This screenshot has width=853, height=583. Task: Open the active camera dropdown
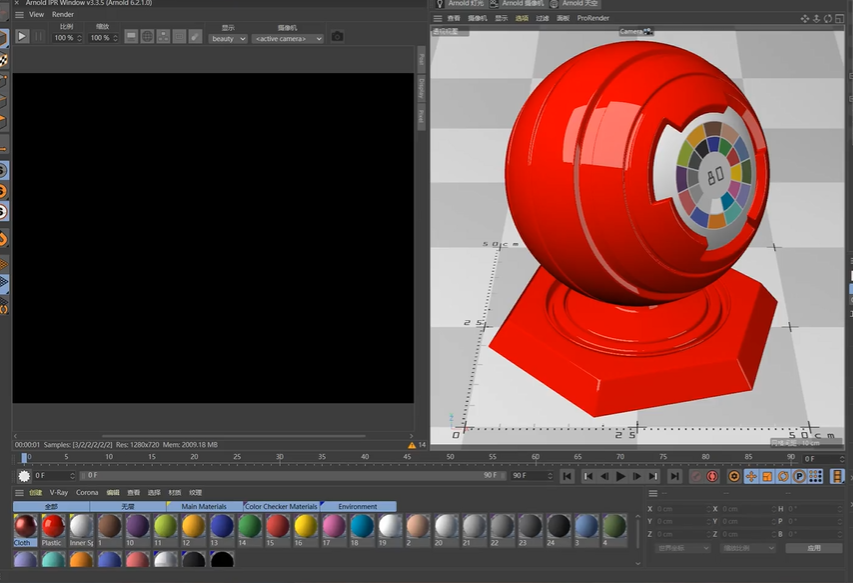[x=288, y=39]
